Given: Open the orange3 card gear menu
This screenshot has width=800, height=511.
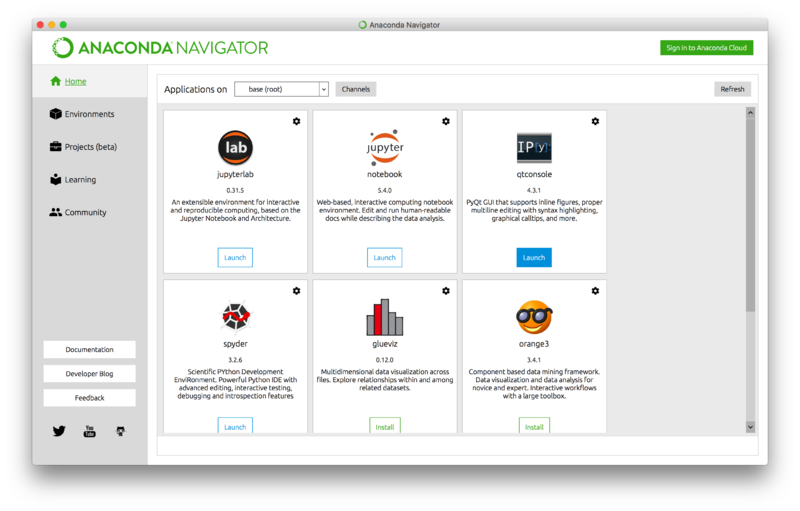Looking at the screenshot, I should [595, 291].
